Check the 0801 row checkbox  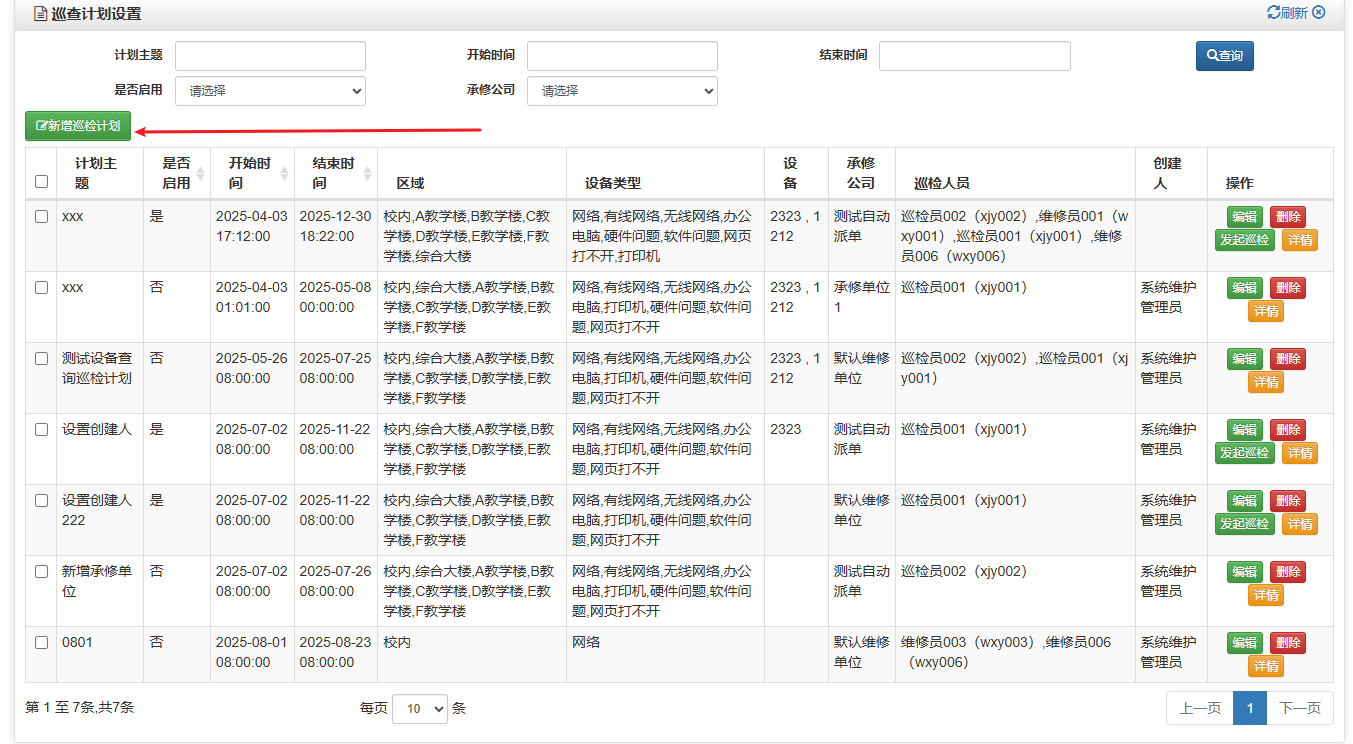coord(41,642)
